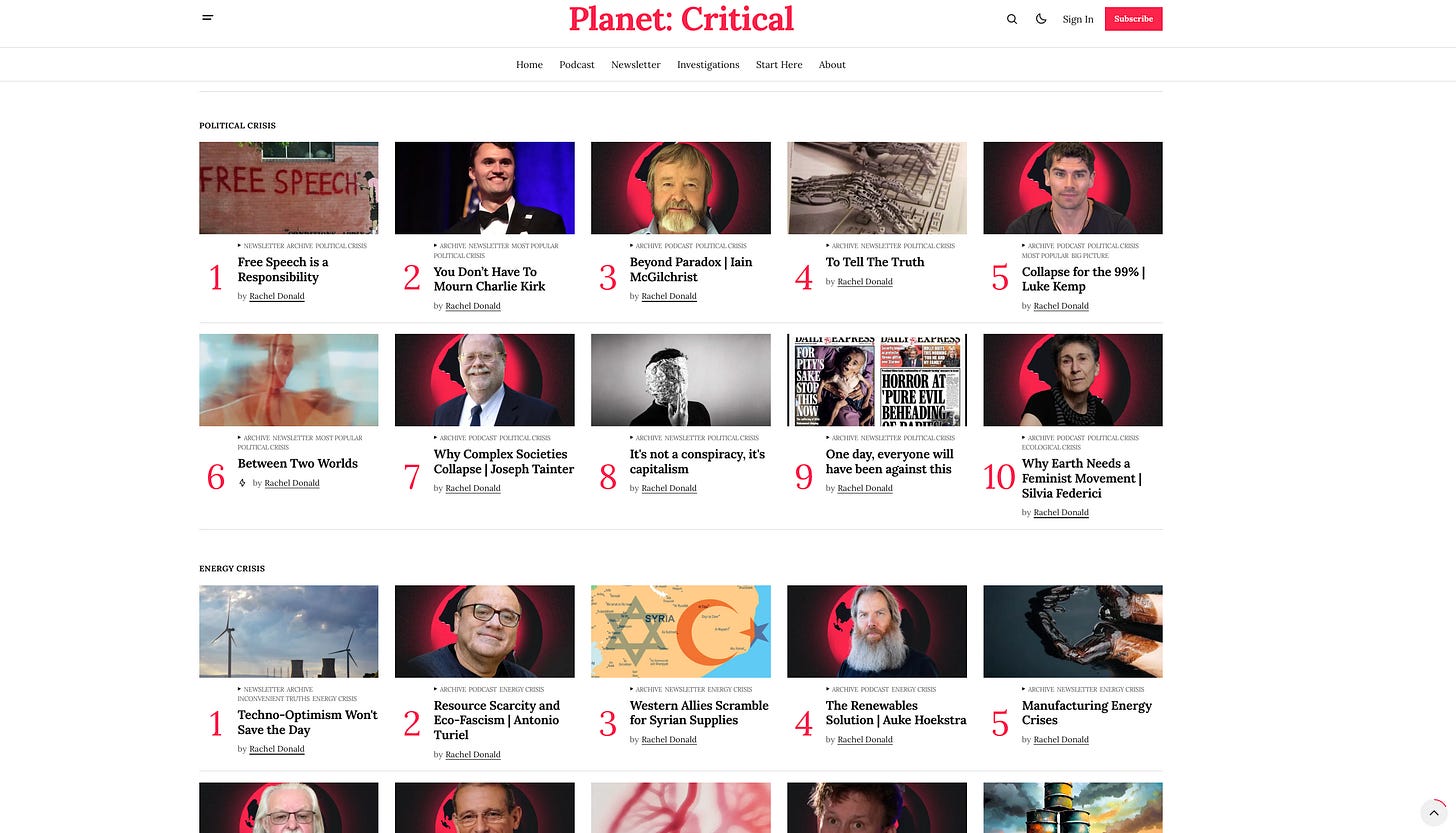Click the ENERGY CRISIS section heading
1456x833 pixels.
tap(232, 569)
